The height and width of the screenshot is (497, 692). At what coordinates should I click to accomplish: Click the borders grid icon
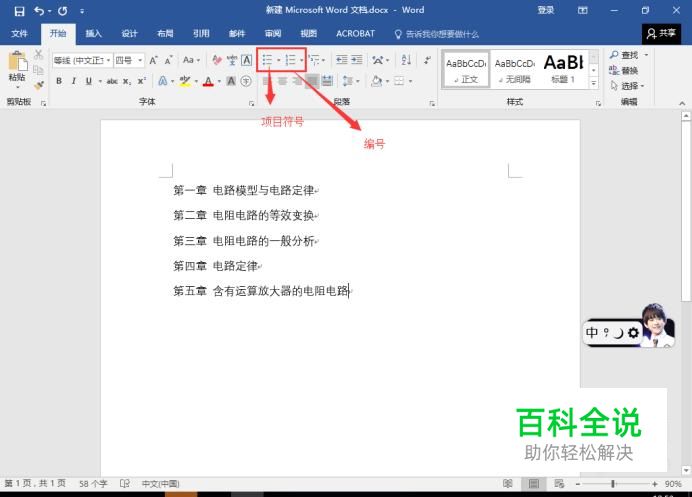coord(399,81)
